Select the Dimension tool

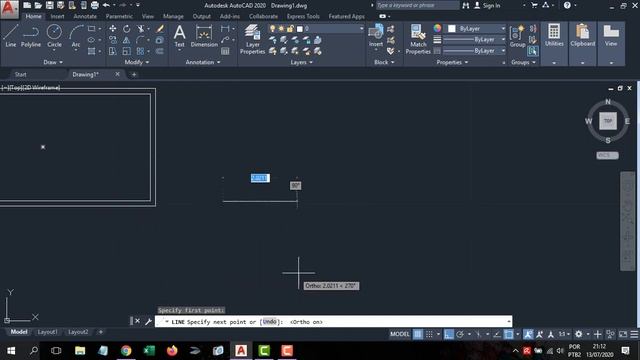click(x=204, y=36)
